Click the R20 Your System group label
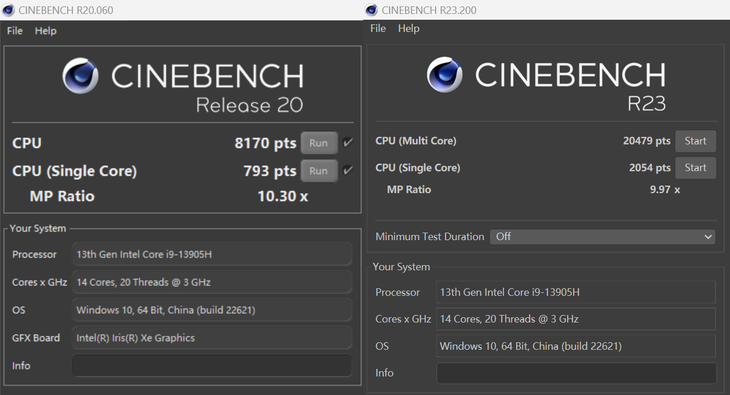730x395 pixels. click(38, 228)
